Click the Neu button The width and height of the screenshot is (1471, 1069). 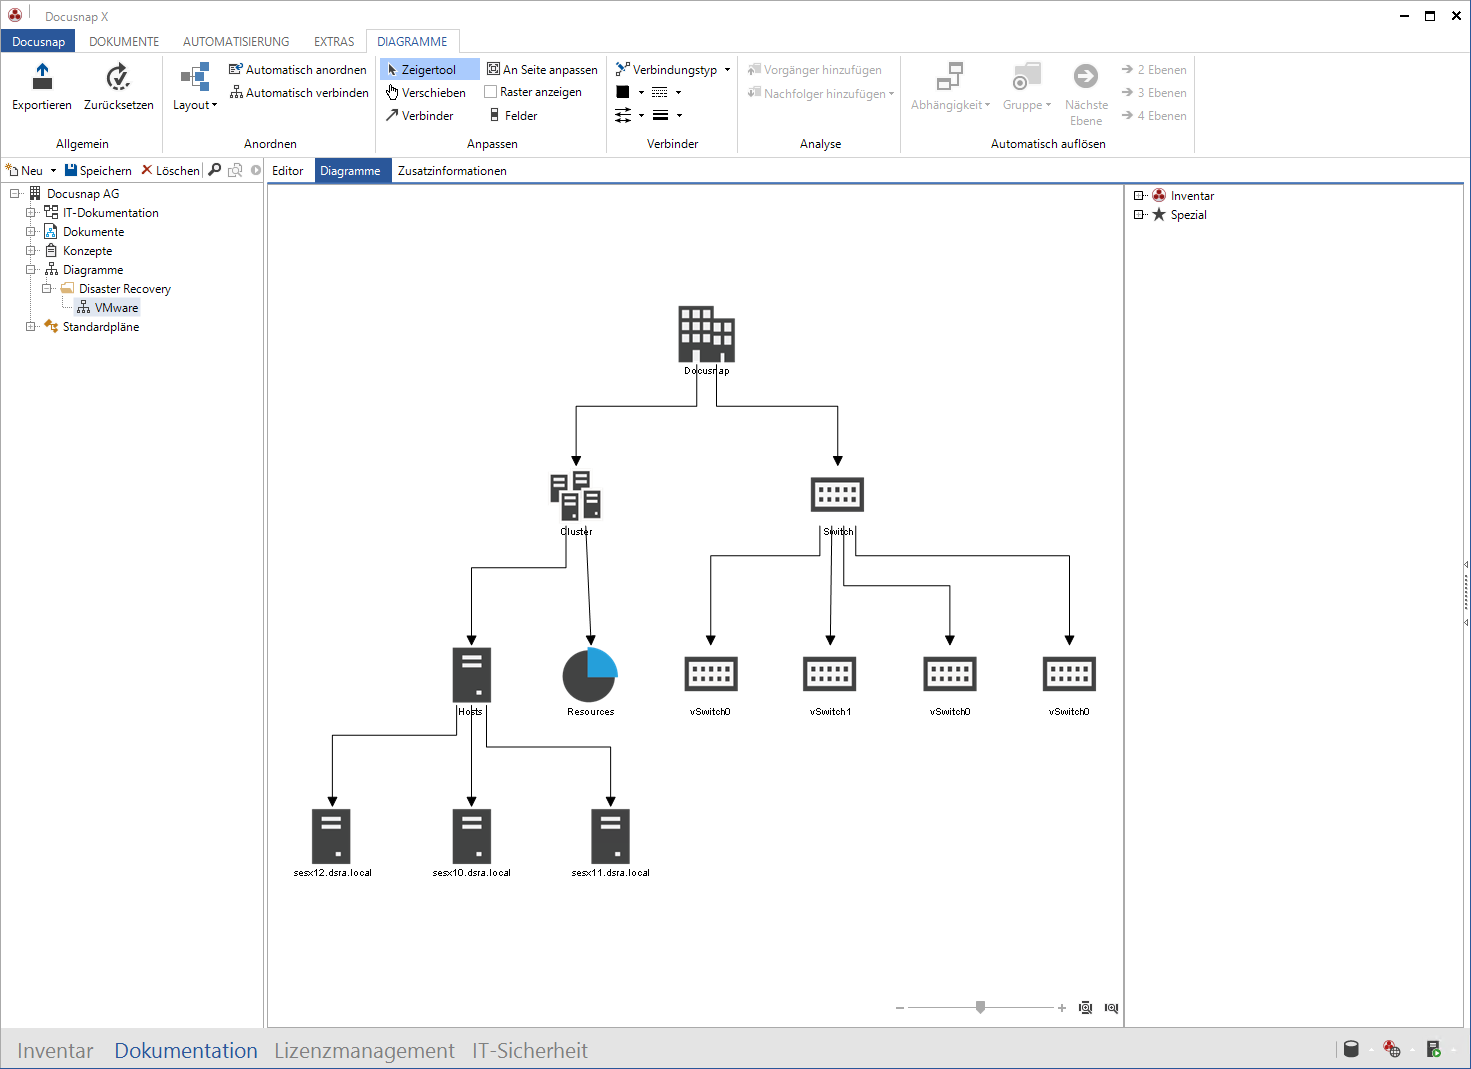point(25,171)
